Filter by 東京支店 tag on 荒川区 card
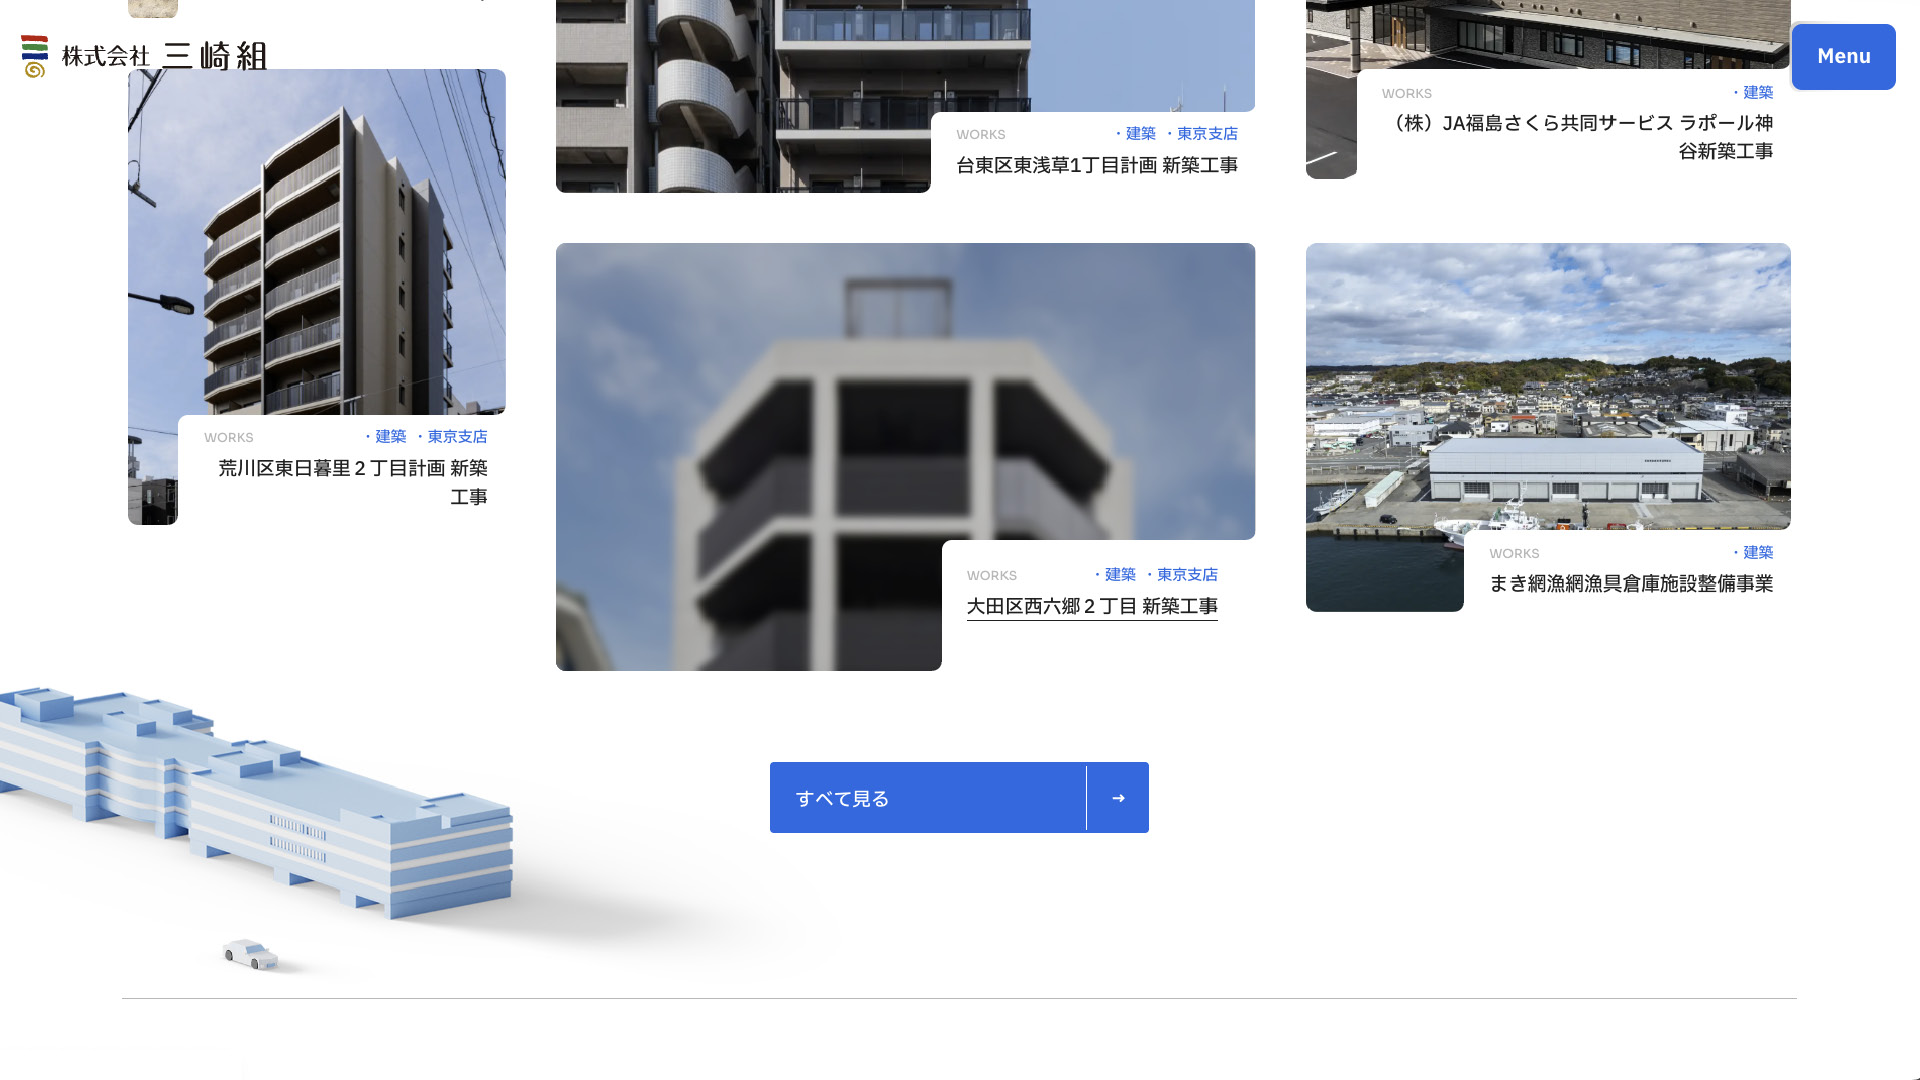 coord(456,437)
